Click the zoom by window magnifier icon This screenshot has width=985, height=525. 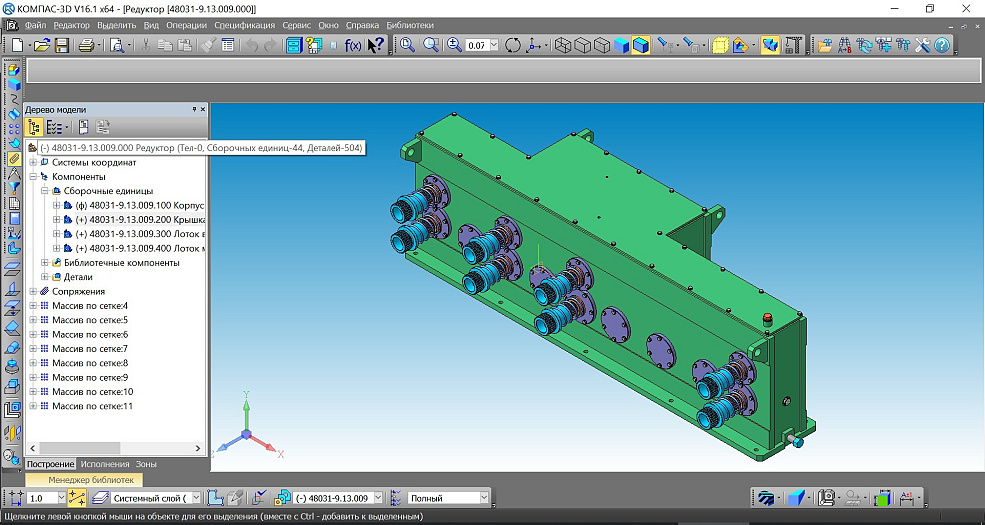tap(407, 45)
